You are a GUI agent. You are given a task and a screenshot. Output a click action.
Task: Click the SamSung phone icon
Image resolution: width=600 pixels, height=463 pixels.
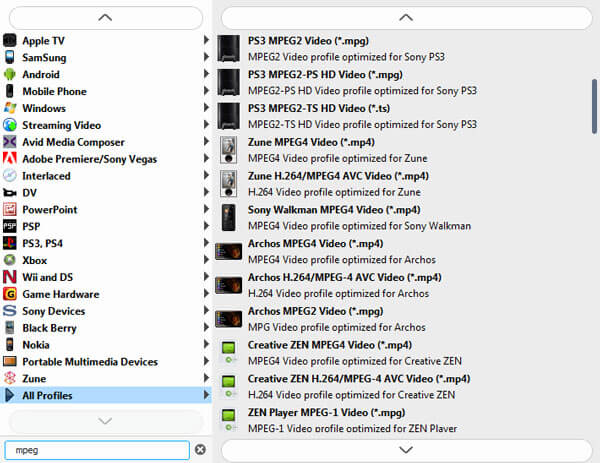(10, 57)
